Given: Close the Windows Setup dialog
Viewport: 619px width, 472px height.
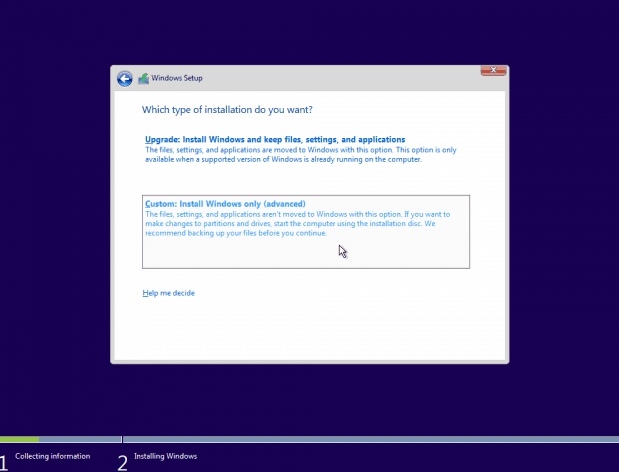Looking at the screenshot, I should click(x=492, y=70).
